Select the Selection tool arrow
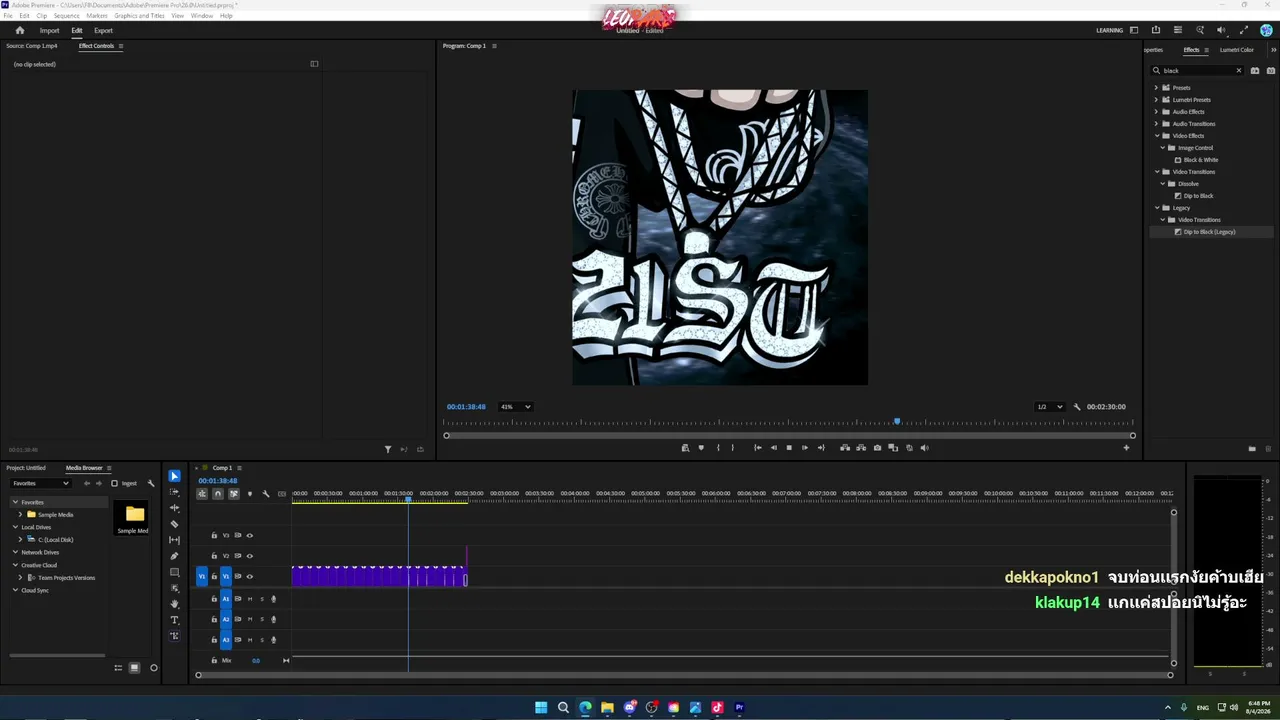The image size is (1280, 720). tap(174, 476)
